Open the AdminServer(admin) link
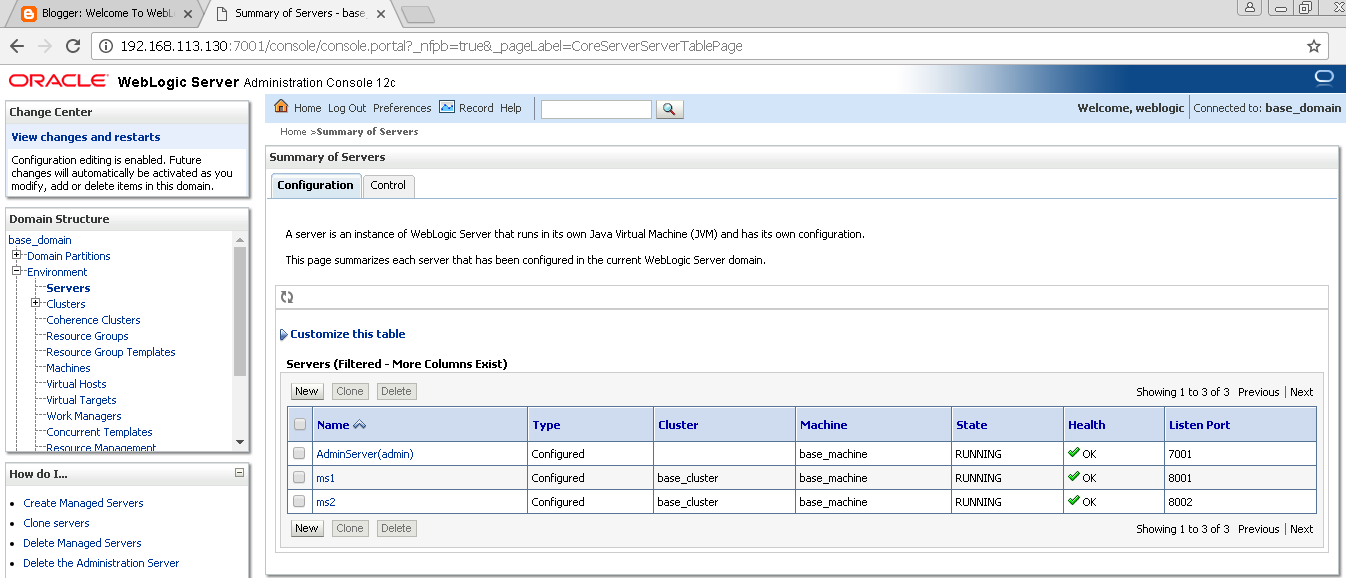 365,454
